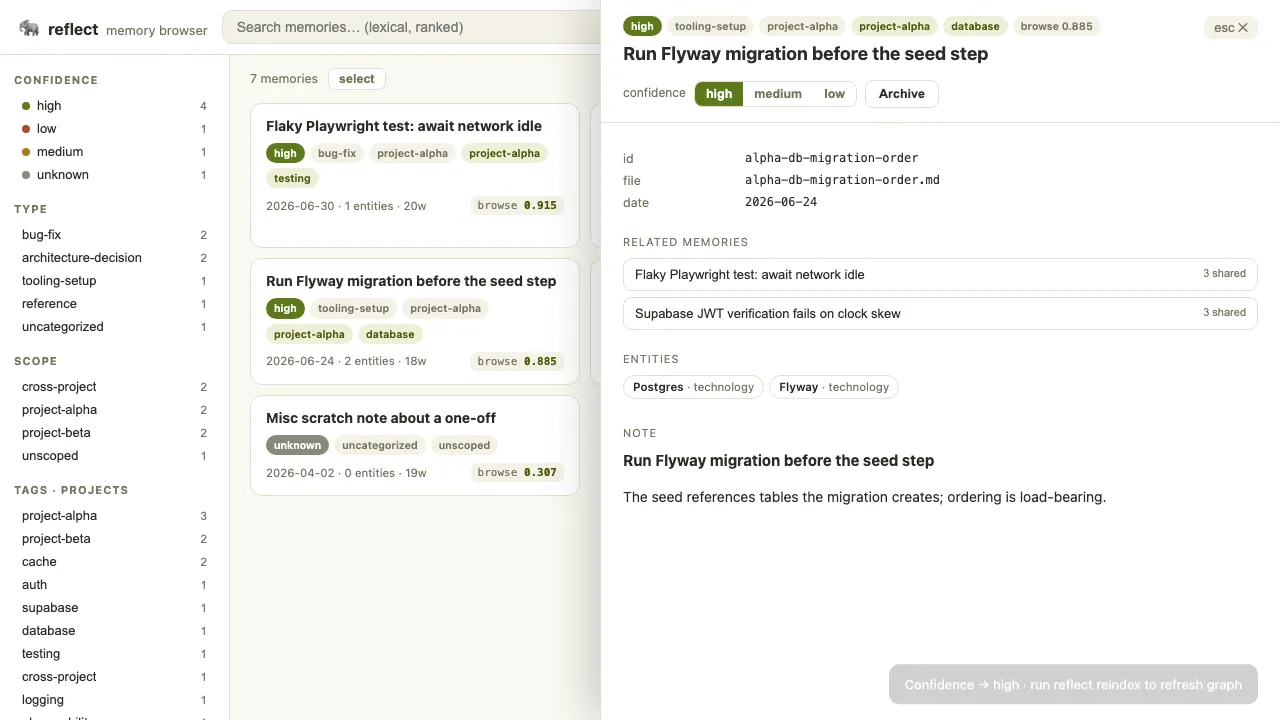Viewport: 1280px width, 720px height.
Task: Open related memory Flaky Playwright test
Action: (940, 274)
